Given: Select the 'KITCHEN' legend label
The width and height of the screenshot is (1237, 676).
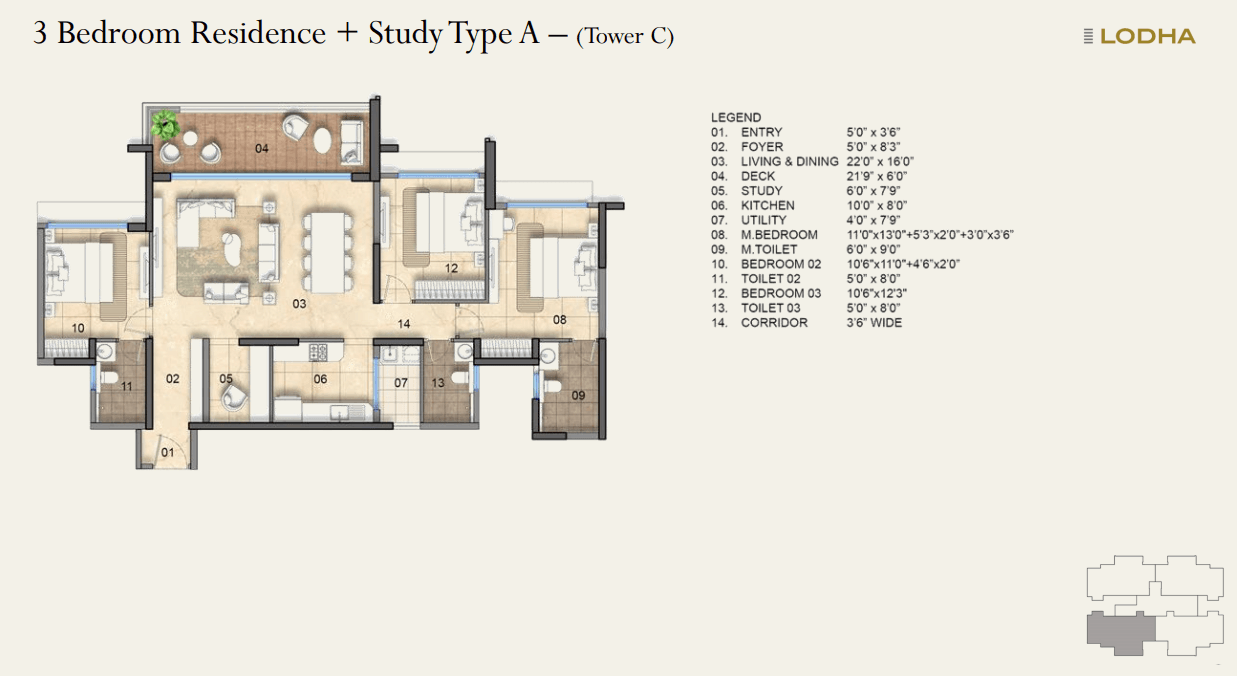Looking at the screenshot, I should point(766,205).
